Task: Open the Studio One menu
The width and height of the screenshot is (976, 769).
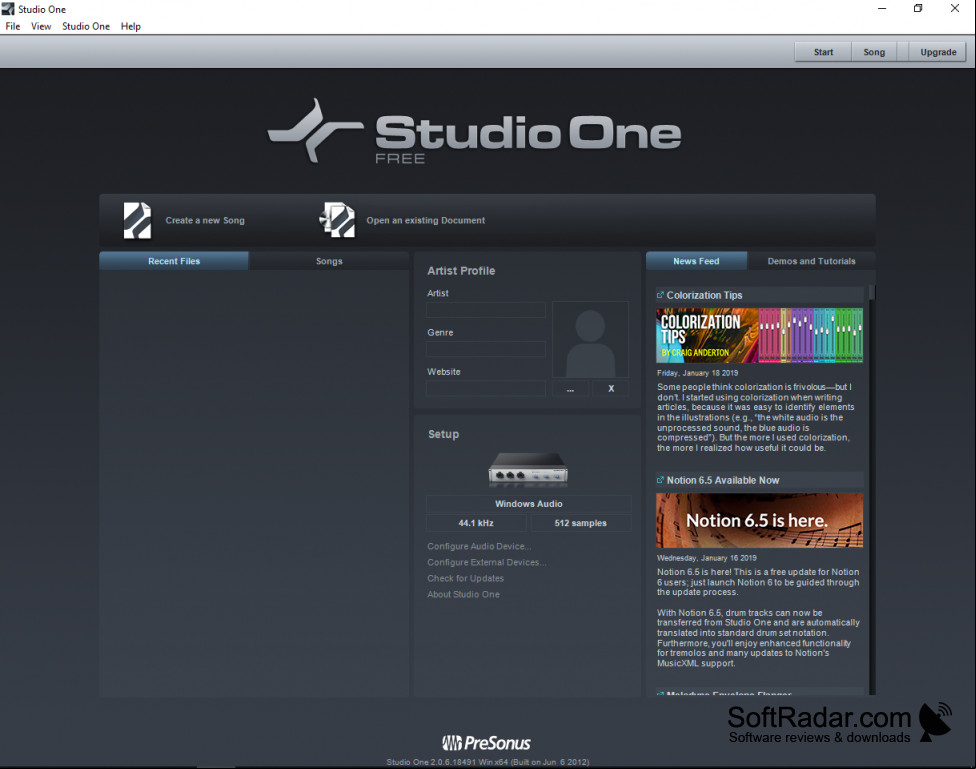Action: point(86,26)
